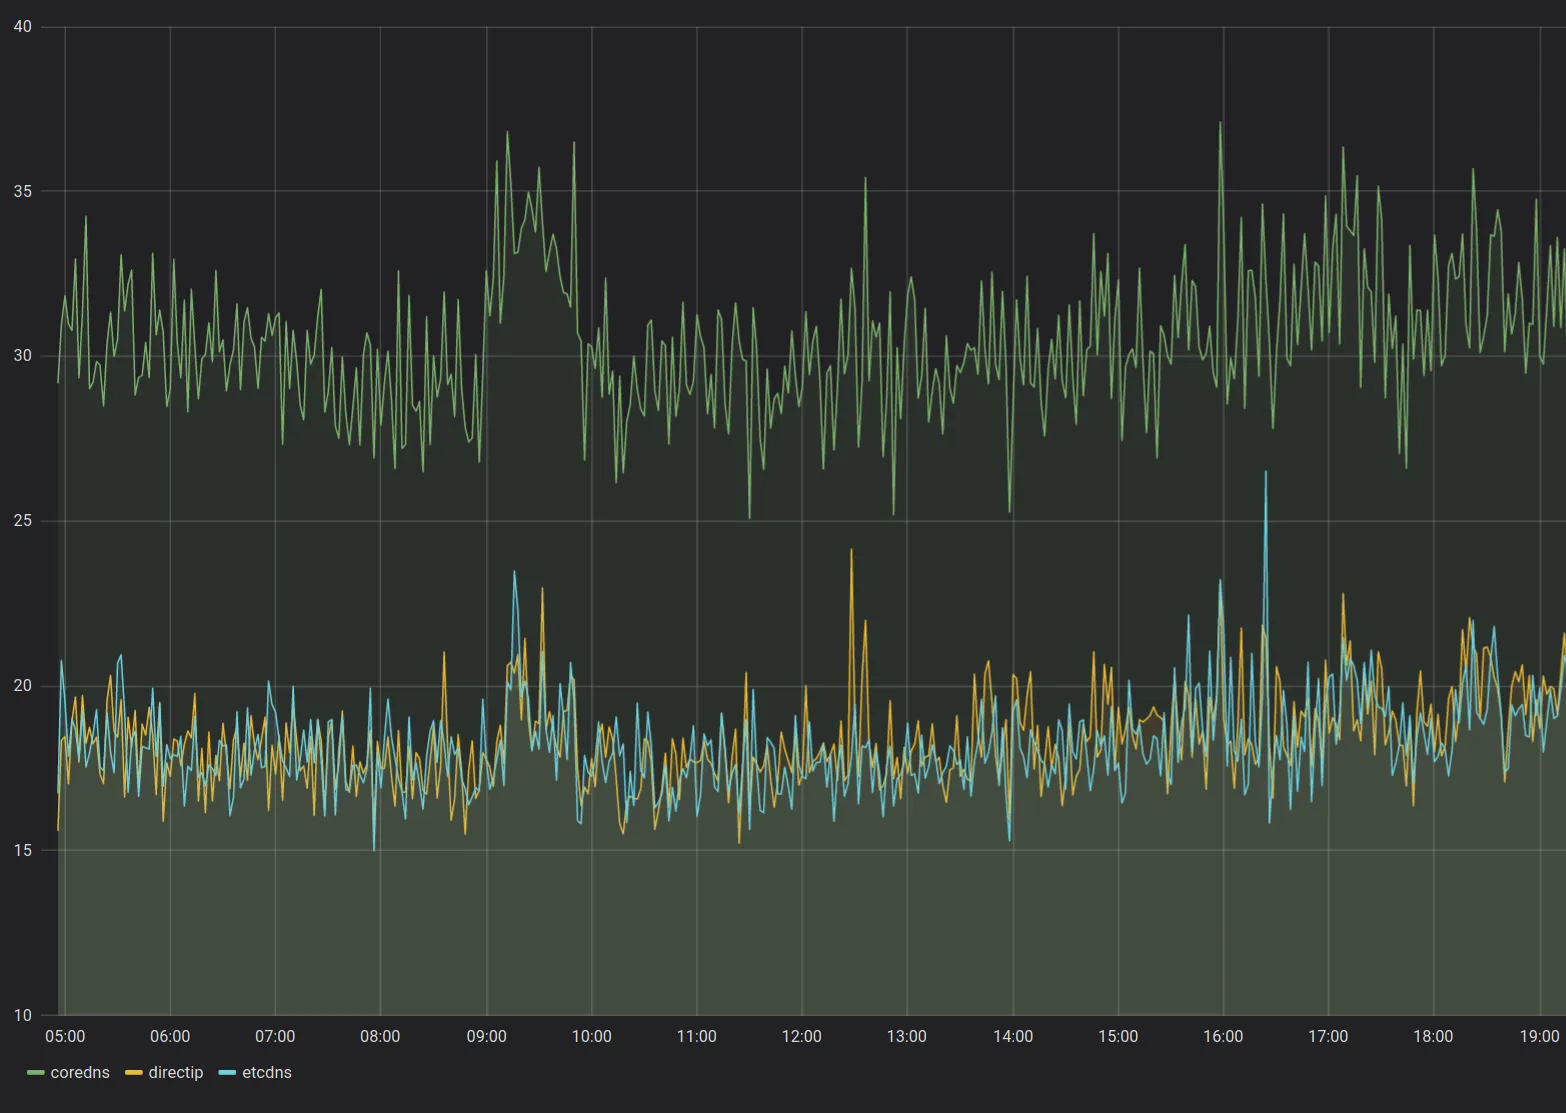Click the tall blue etcdns spike after 16:00
The width and height of the screenshot is (1566, 1113).
point(1265,473)
